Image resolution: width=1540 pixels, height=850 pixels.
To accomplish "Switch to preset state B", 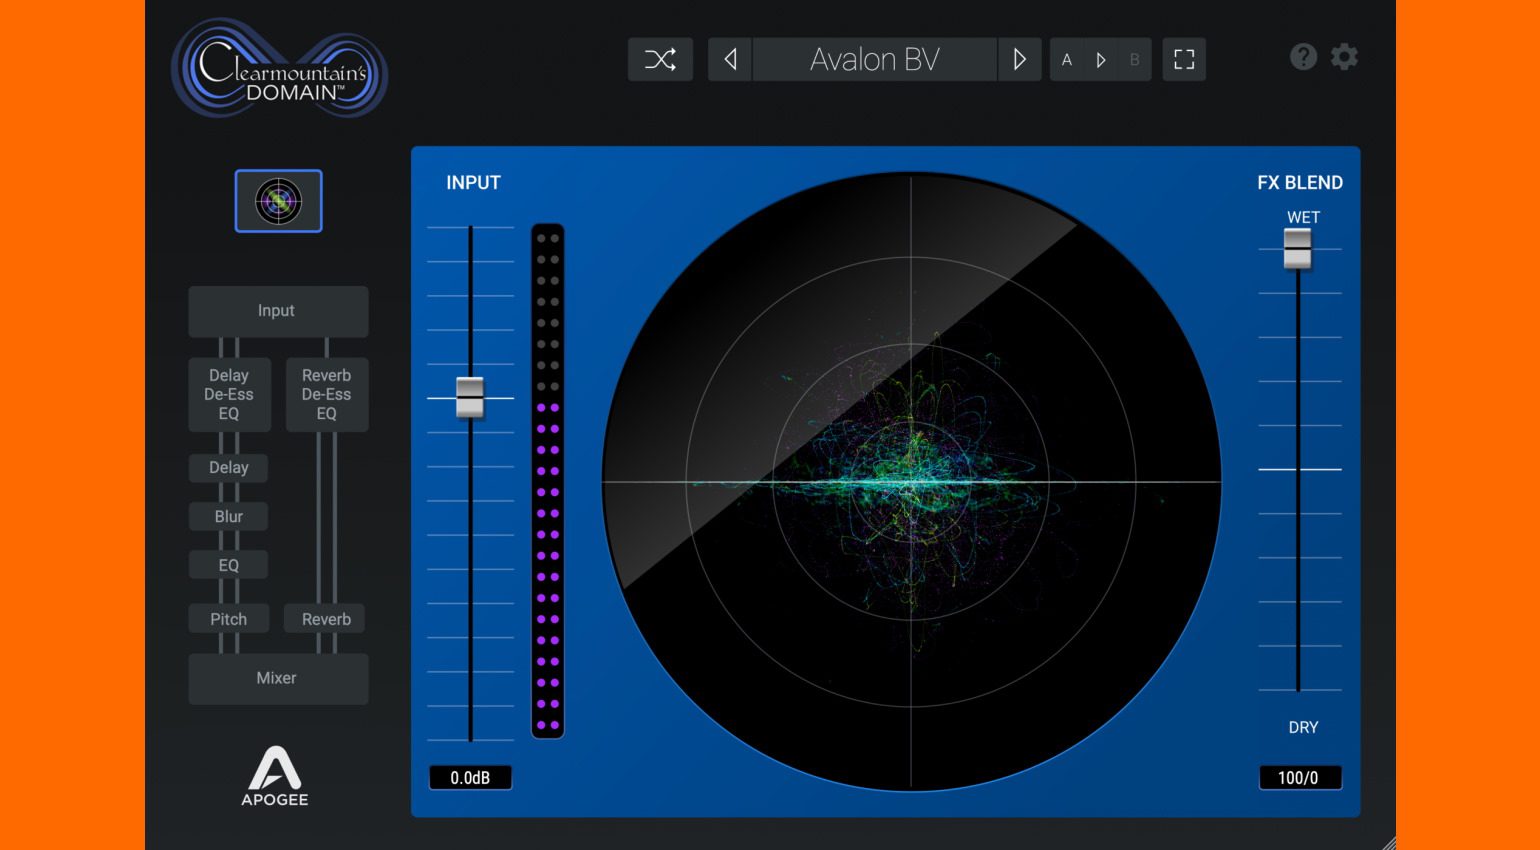I will pos(1134,60).
